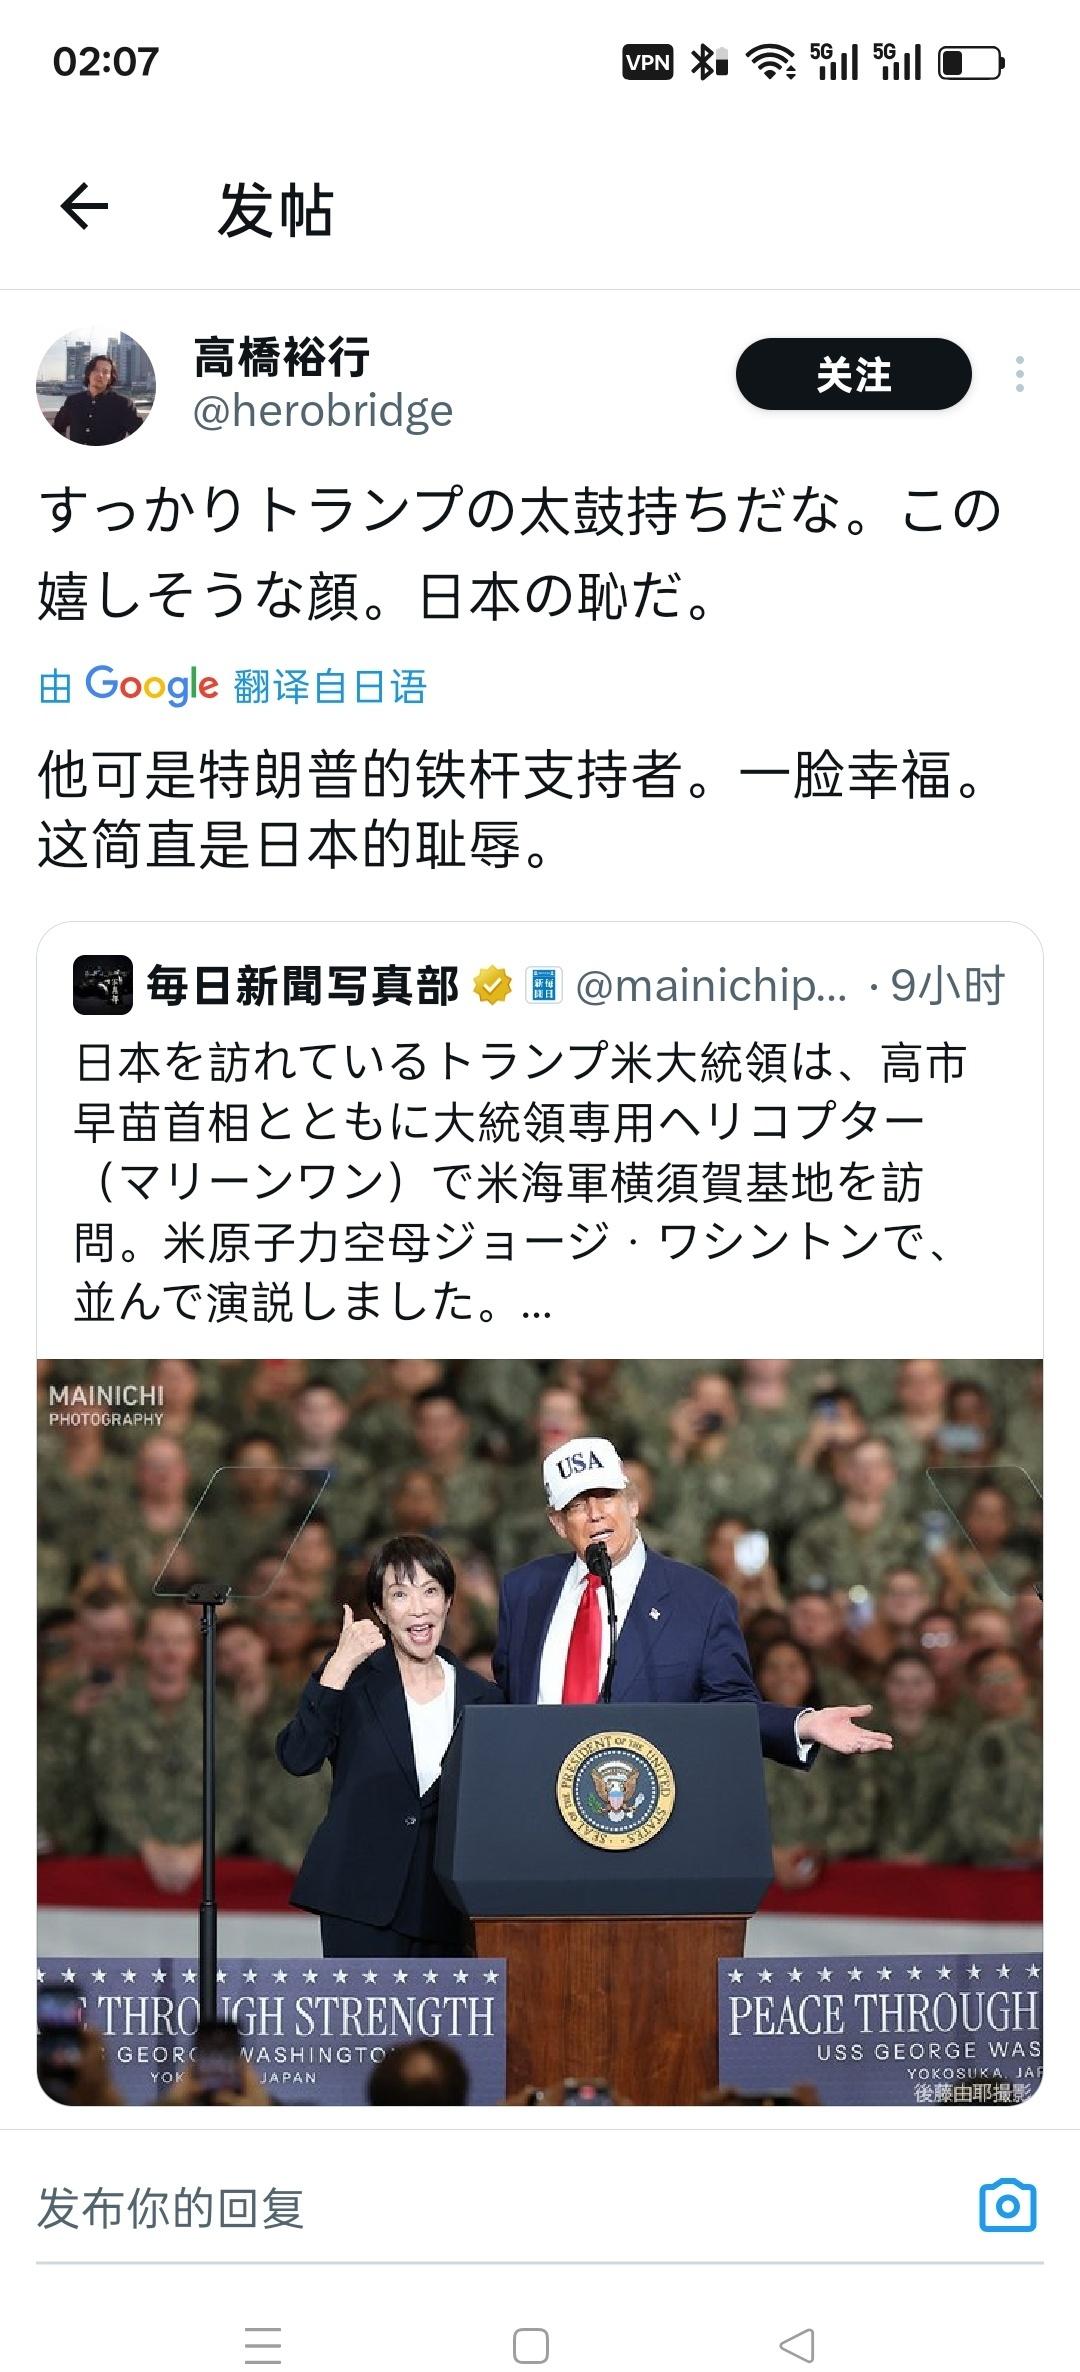Open the quoted photo of podium speech
This screenshot has width=1080, height=2372.
click(x=540, y=1732)
